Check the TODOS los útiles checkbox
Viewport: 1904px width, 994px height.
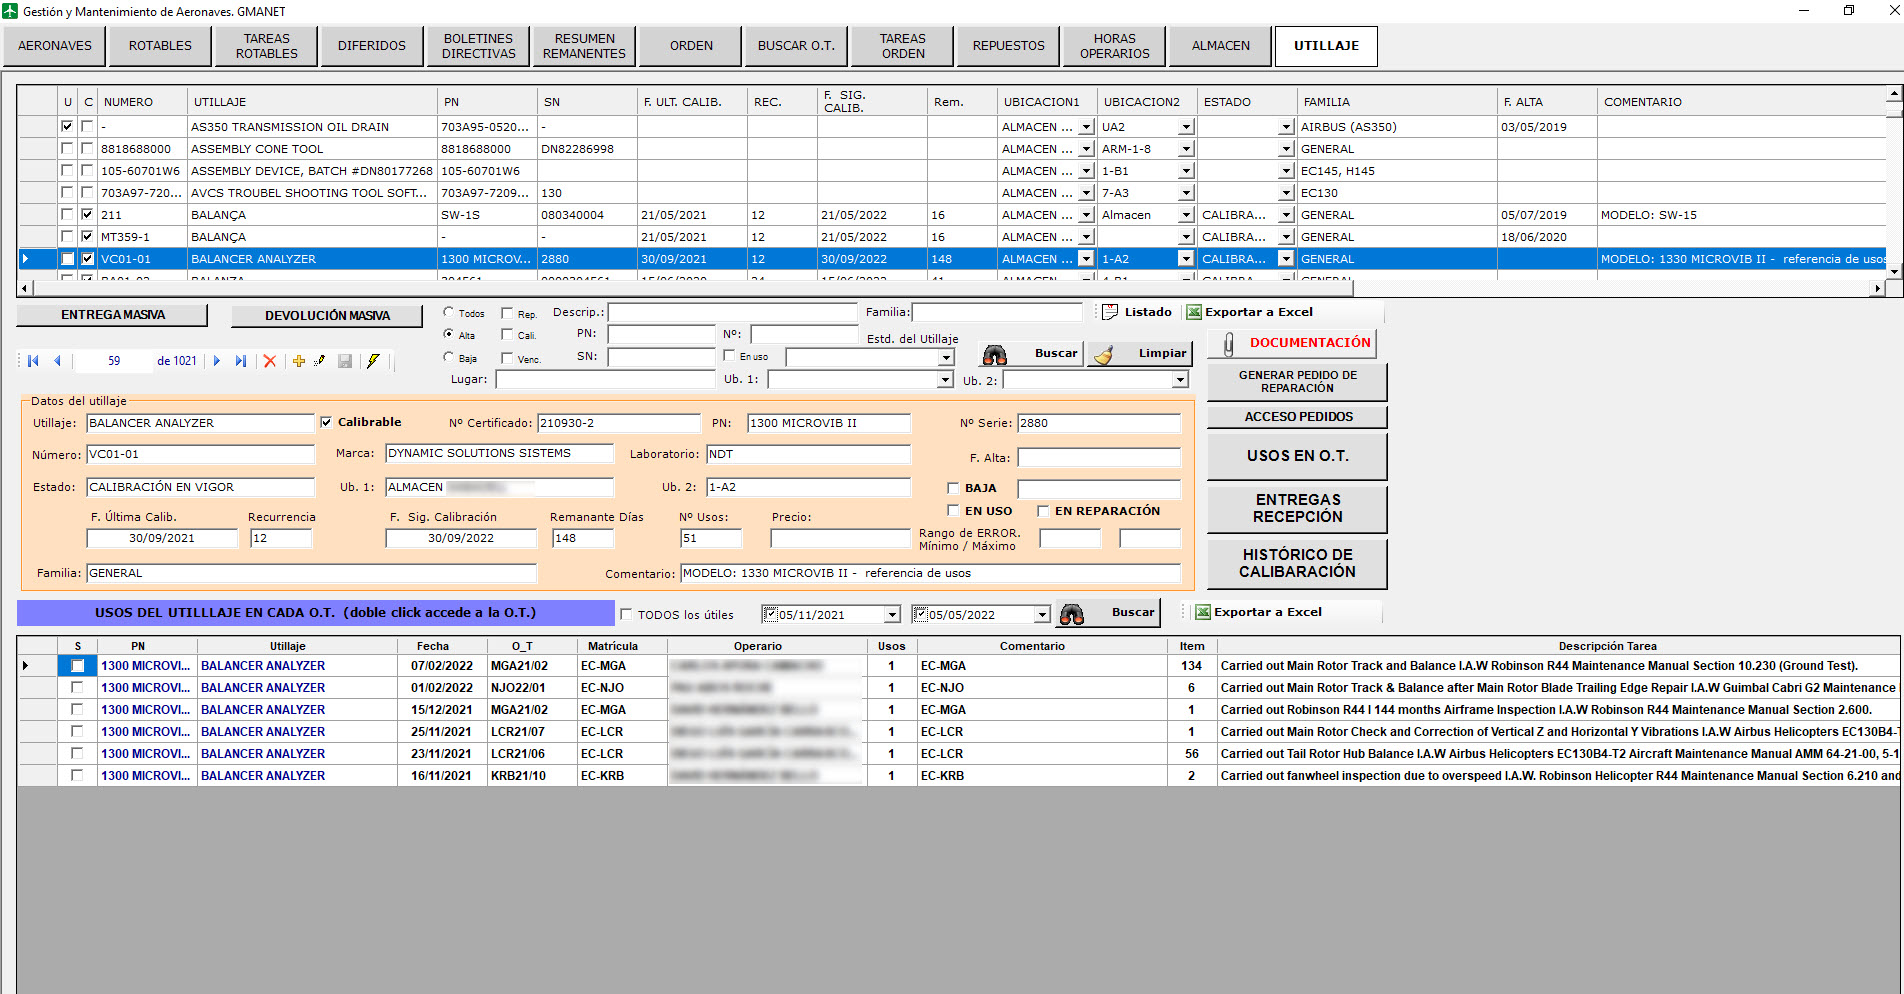[x=626, y=615]
